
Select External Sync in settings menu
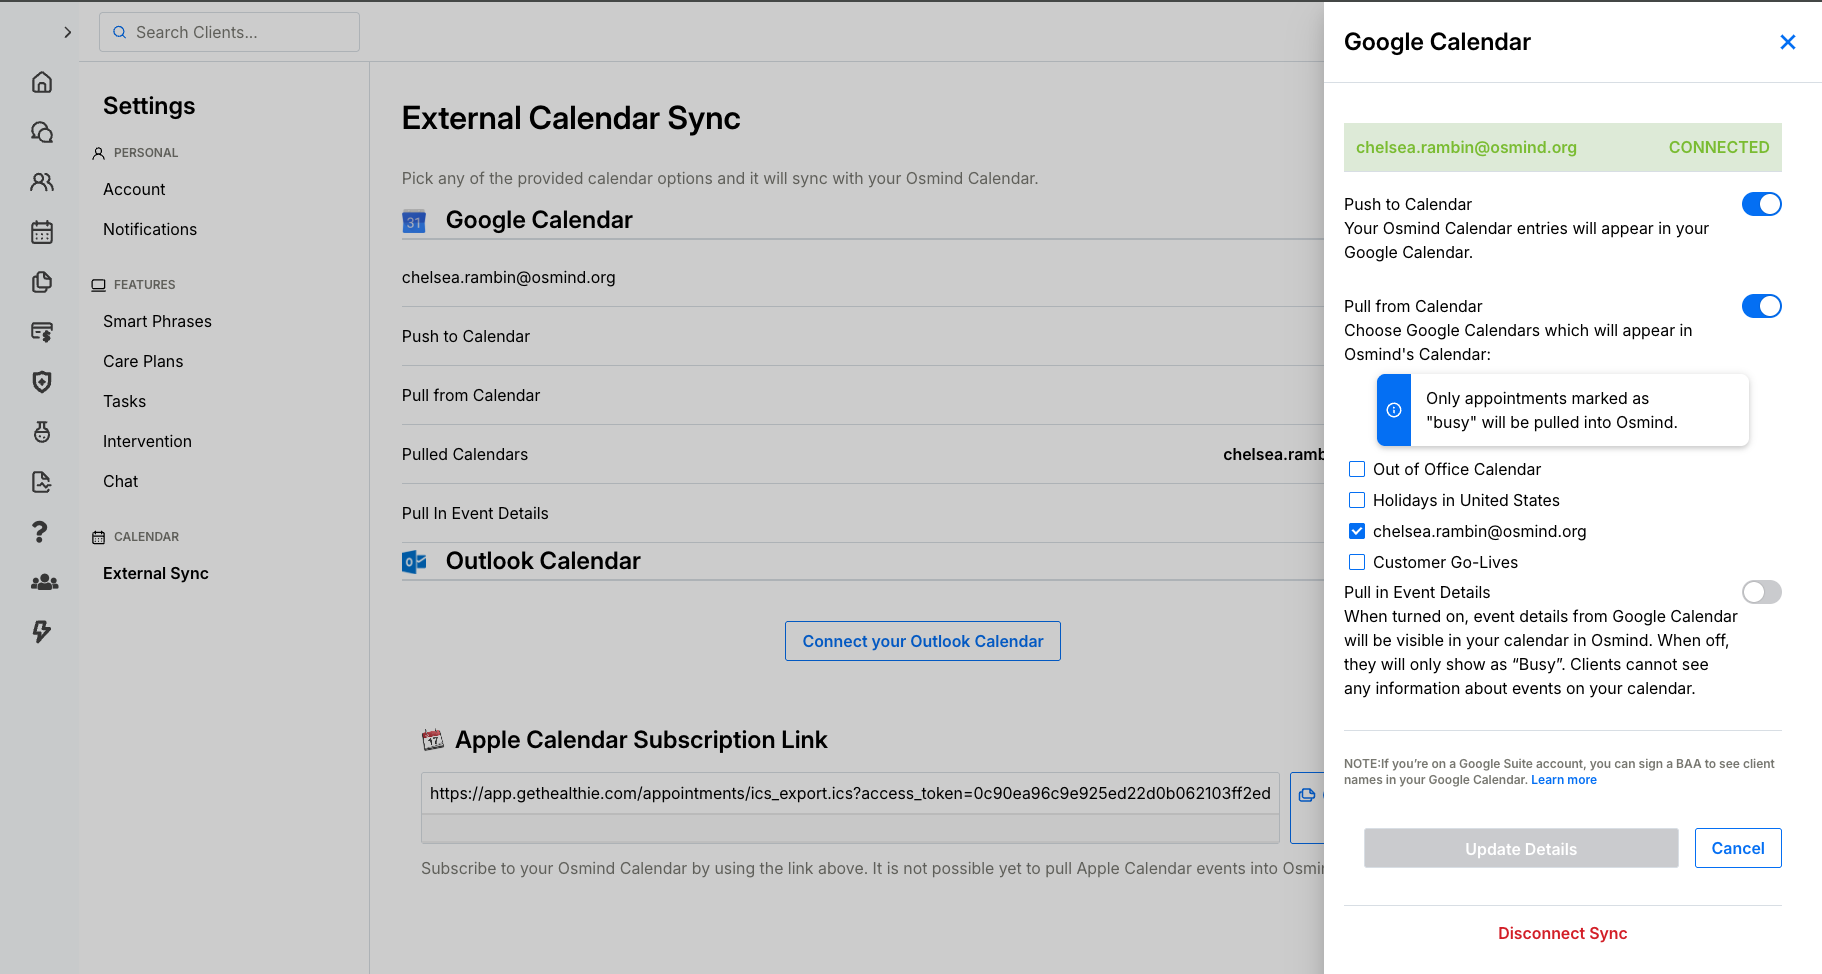tap(156, 573)
